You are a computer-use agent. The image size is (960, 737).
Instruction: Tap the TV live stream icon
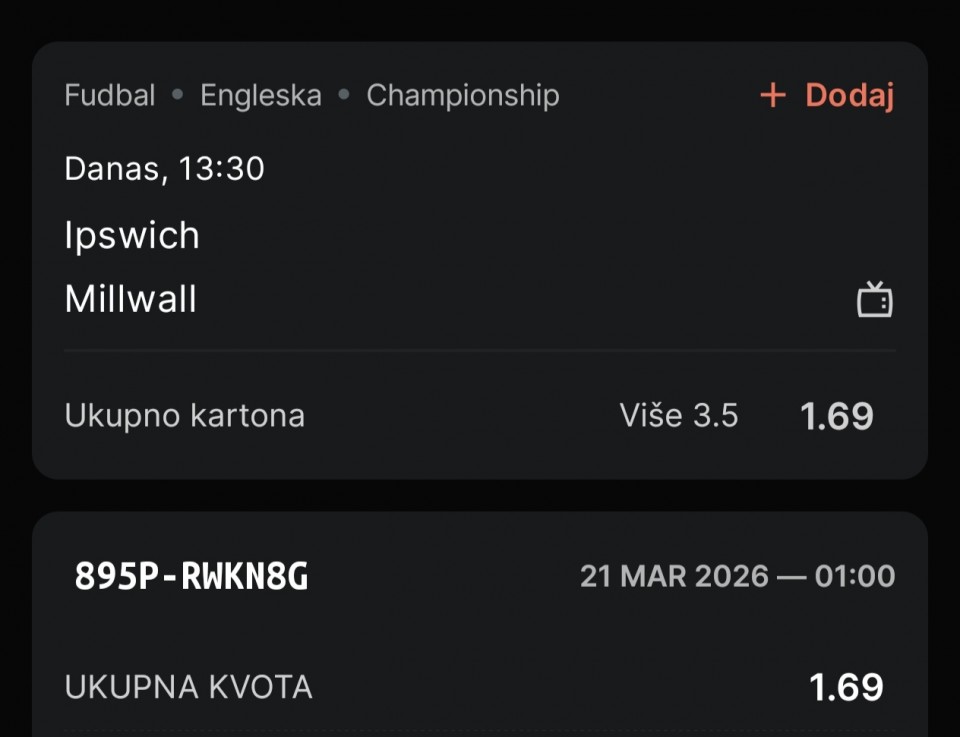[875, 300]
